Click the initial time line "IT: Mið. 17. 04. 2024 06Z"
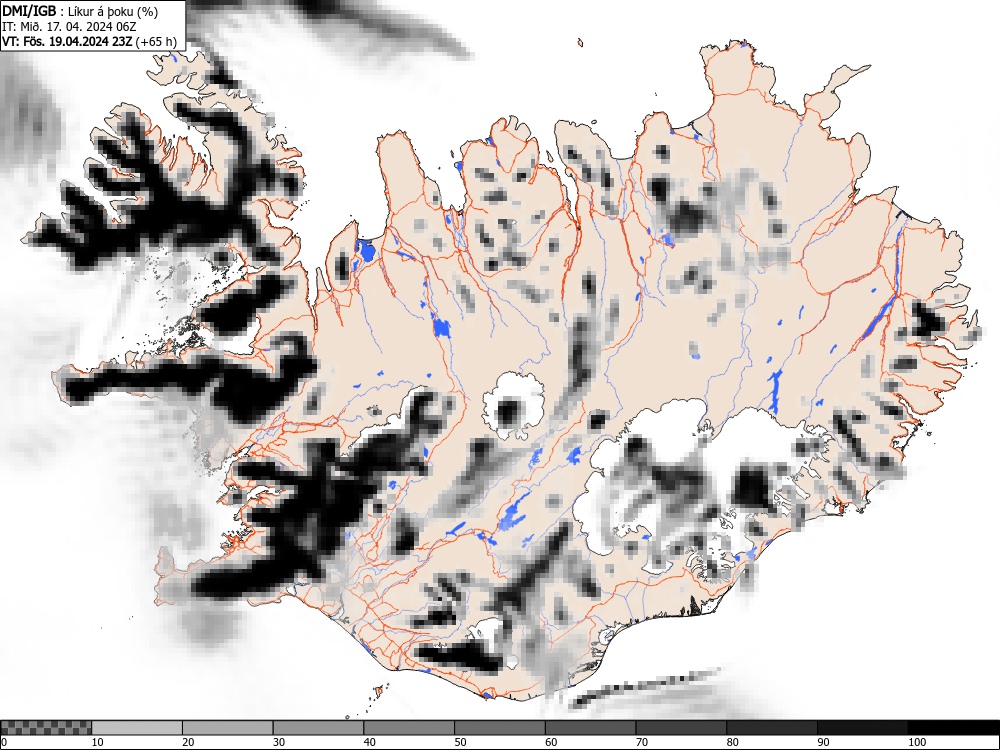The image size is (1000, 750). click(x=70, y=27)
